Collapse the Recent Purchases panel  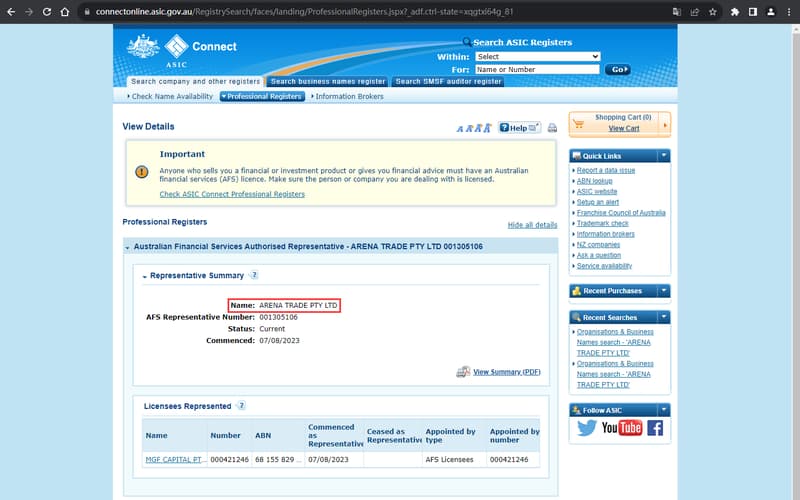[664, 291]
